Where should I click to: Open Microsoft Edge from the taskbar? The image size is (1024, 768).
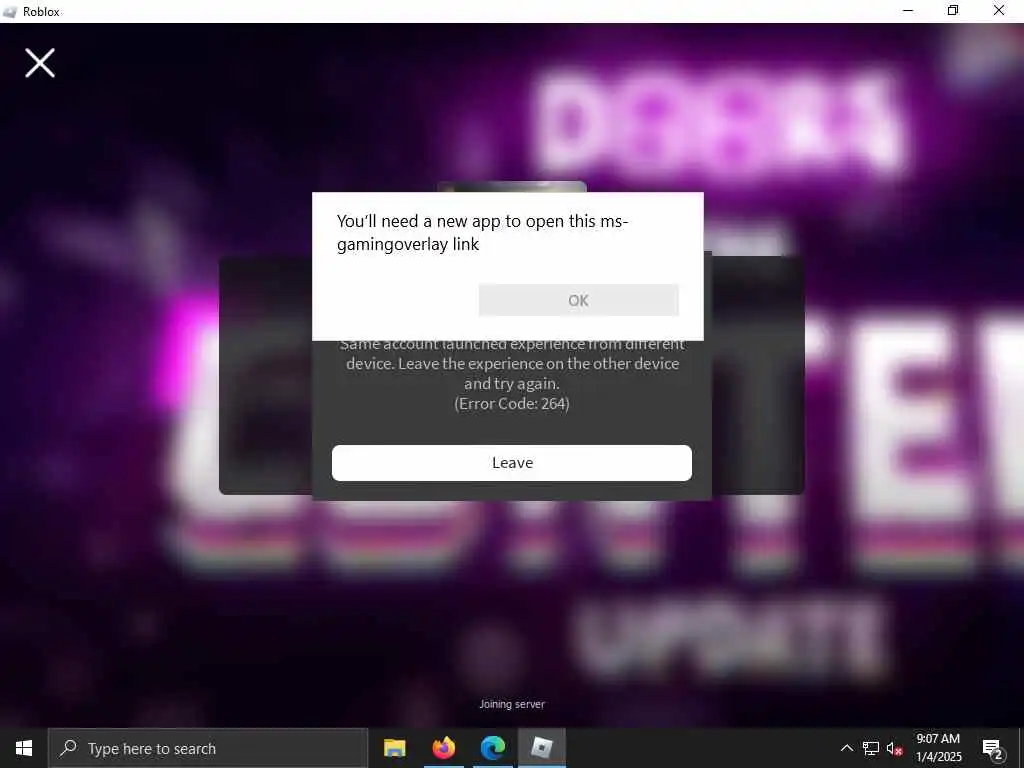(x=493, y=748)
